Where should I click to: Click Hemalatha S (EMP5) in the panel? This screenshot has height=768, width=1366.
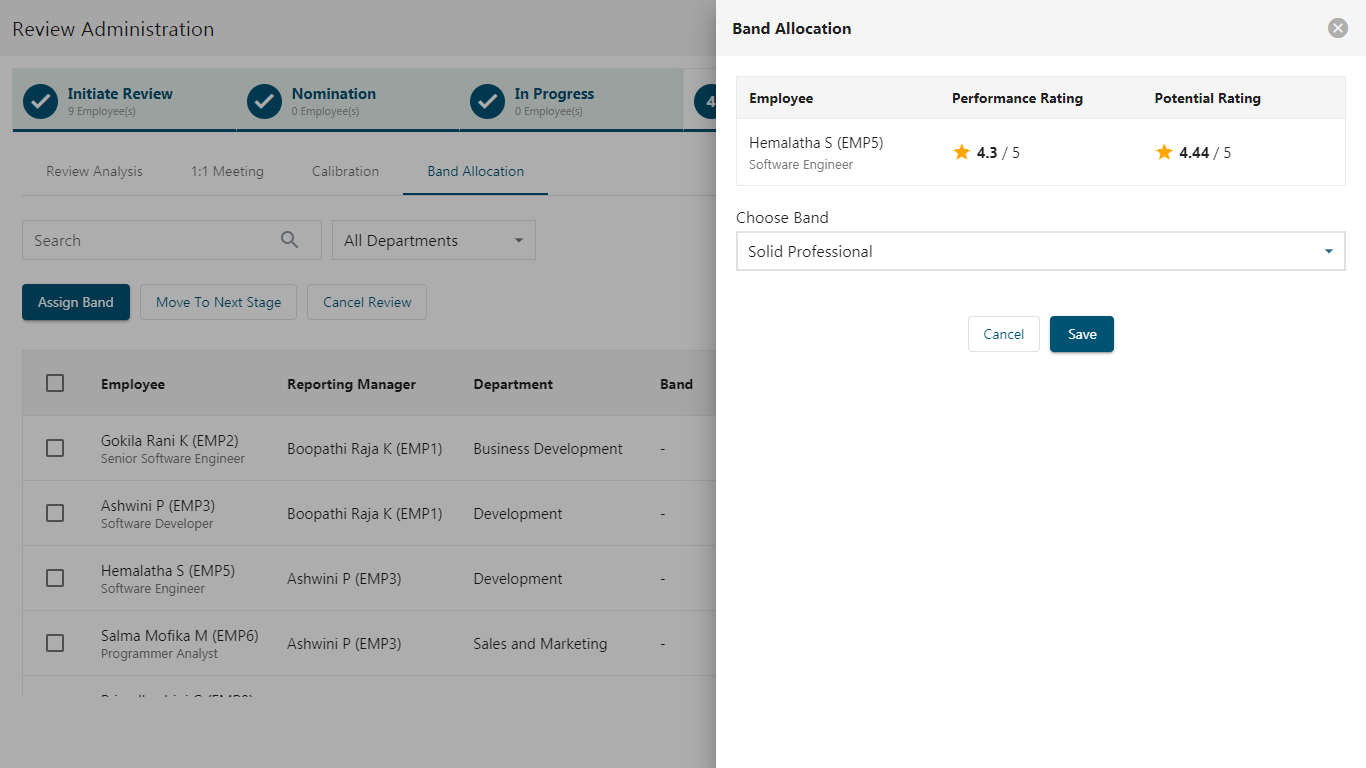pyautogui.click(x=816, y=143)
